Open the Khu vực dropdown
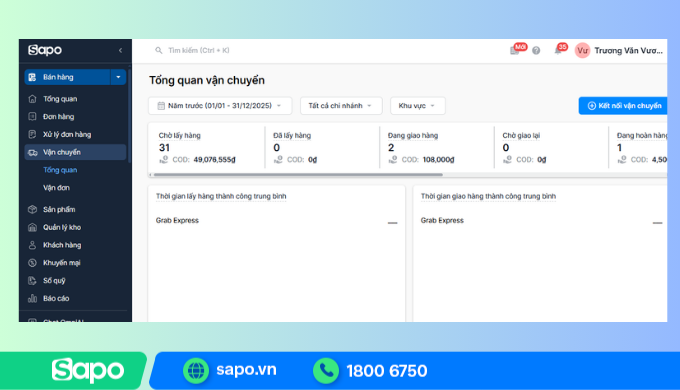 coord(418,106)
